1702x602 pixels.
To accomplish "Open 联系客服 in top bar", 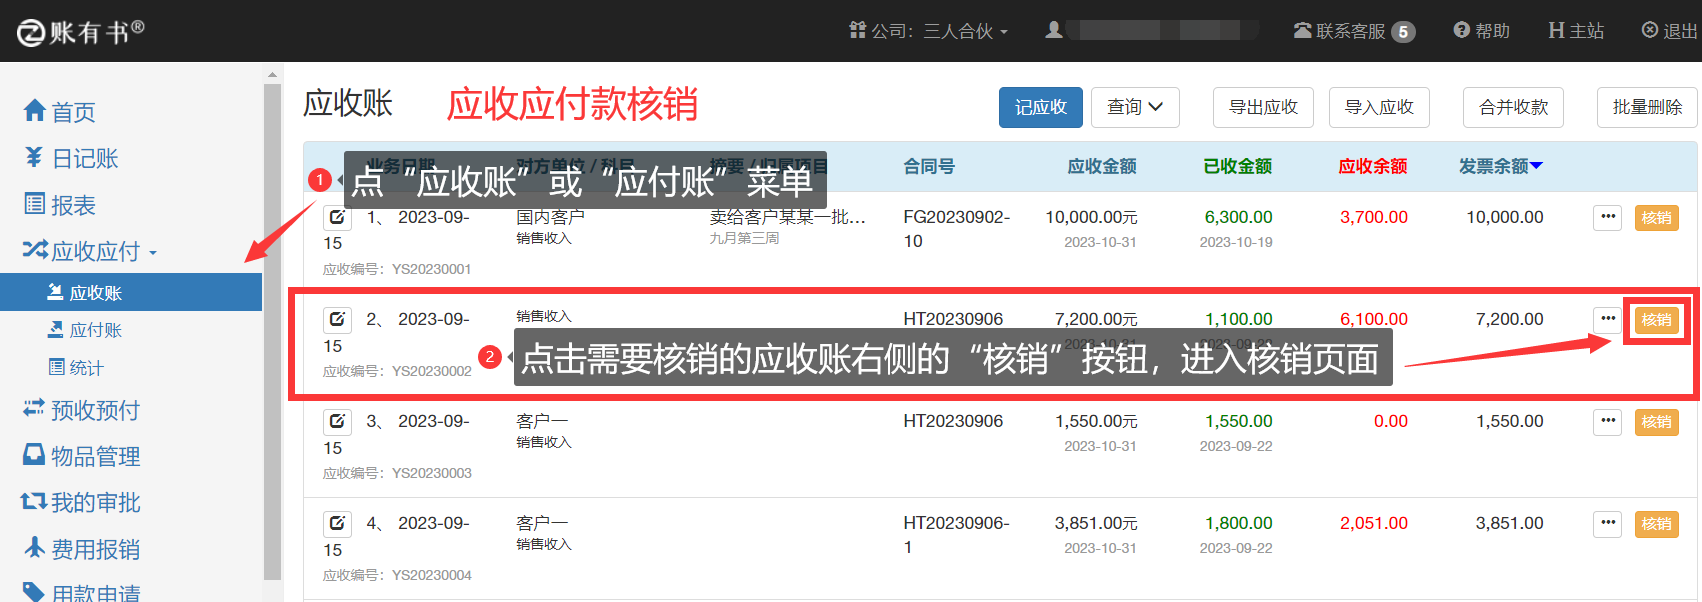I will click(1353, 31).
